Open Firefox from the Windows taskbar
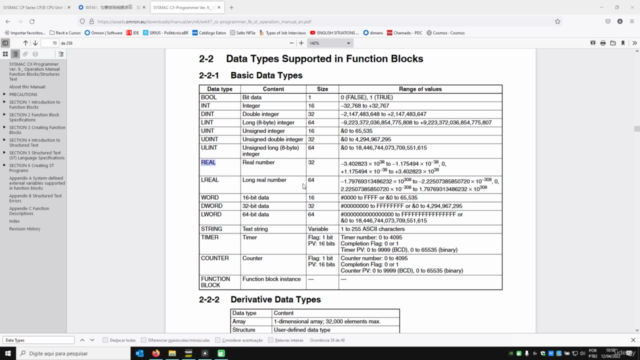Image resolution: width=640 pixels, height=360 pixels. [156, 353]
